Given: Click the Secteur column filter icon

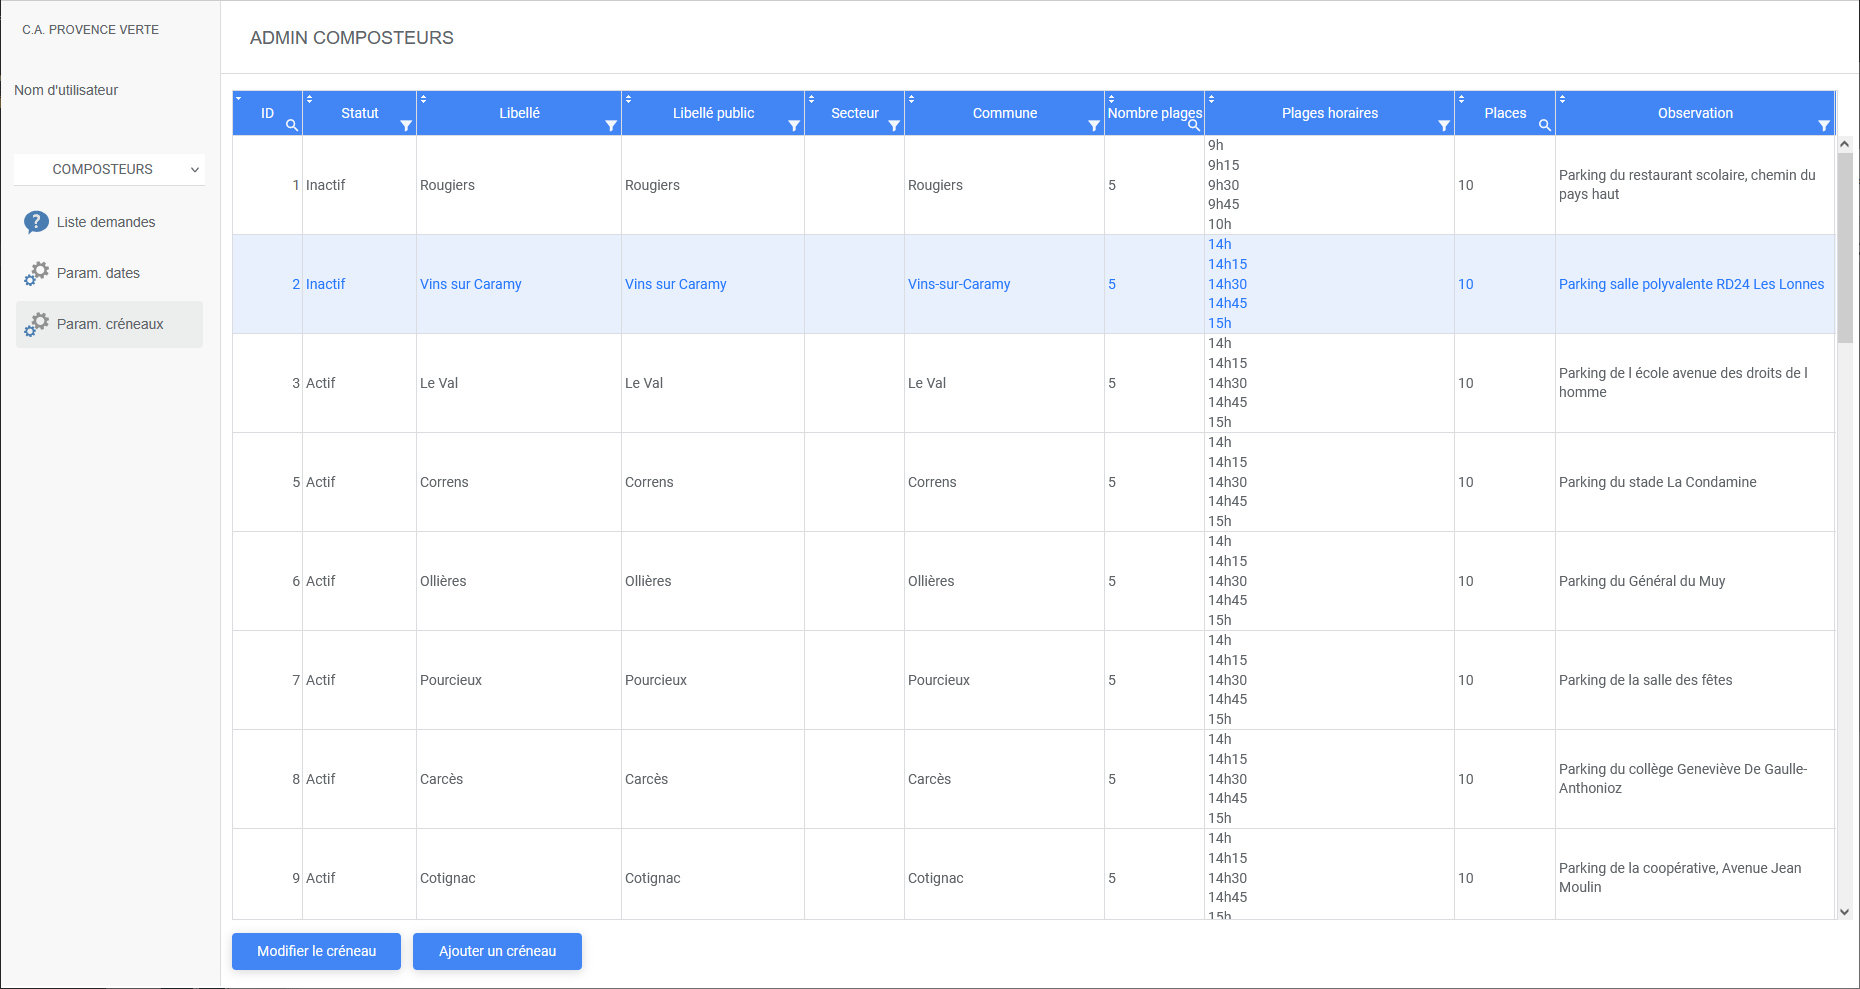Looking at the screenshot, I should click(894, 125).
